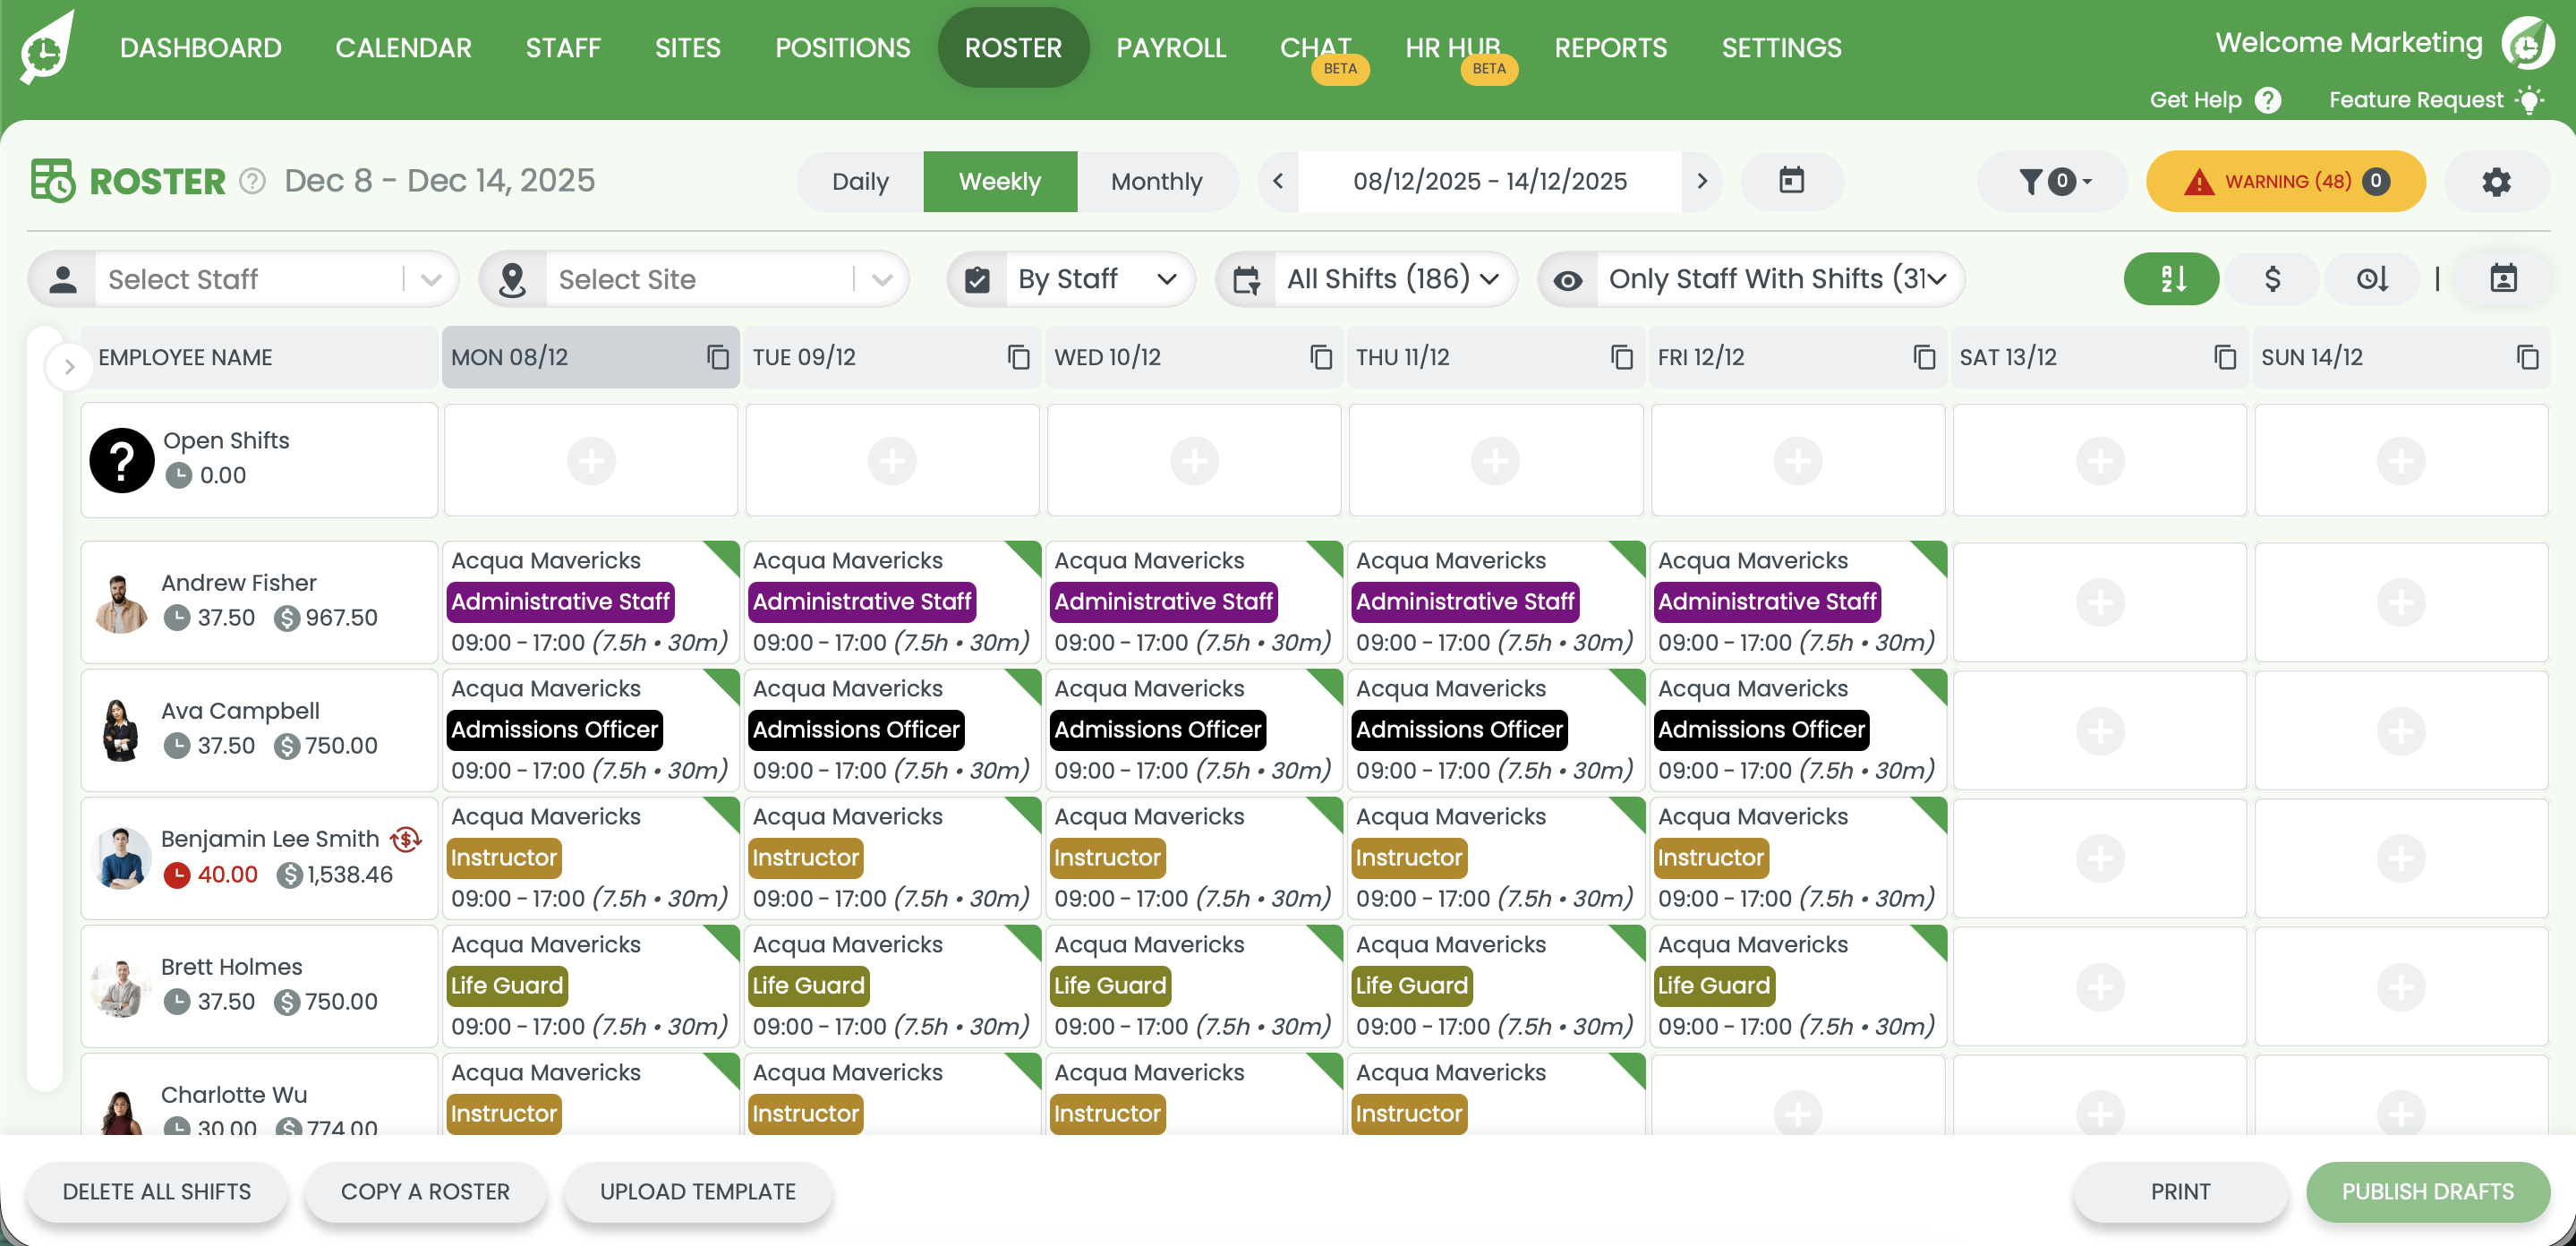Screen dimensions: 2576x1246
Task: Switch the roster to Daily view
Action: click(x=859, y=181)
